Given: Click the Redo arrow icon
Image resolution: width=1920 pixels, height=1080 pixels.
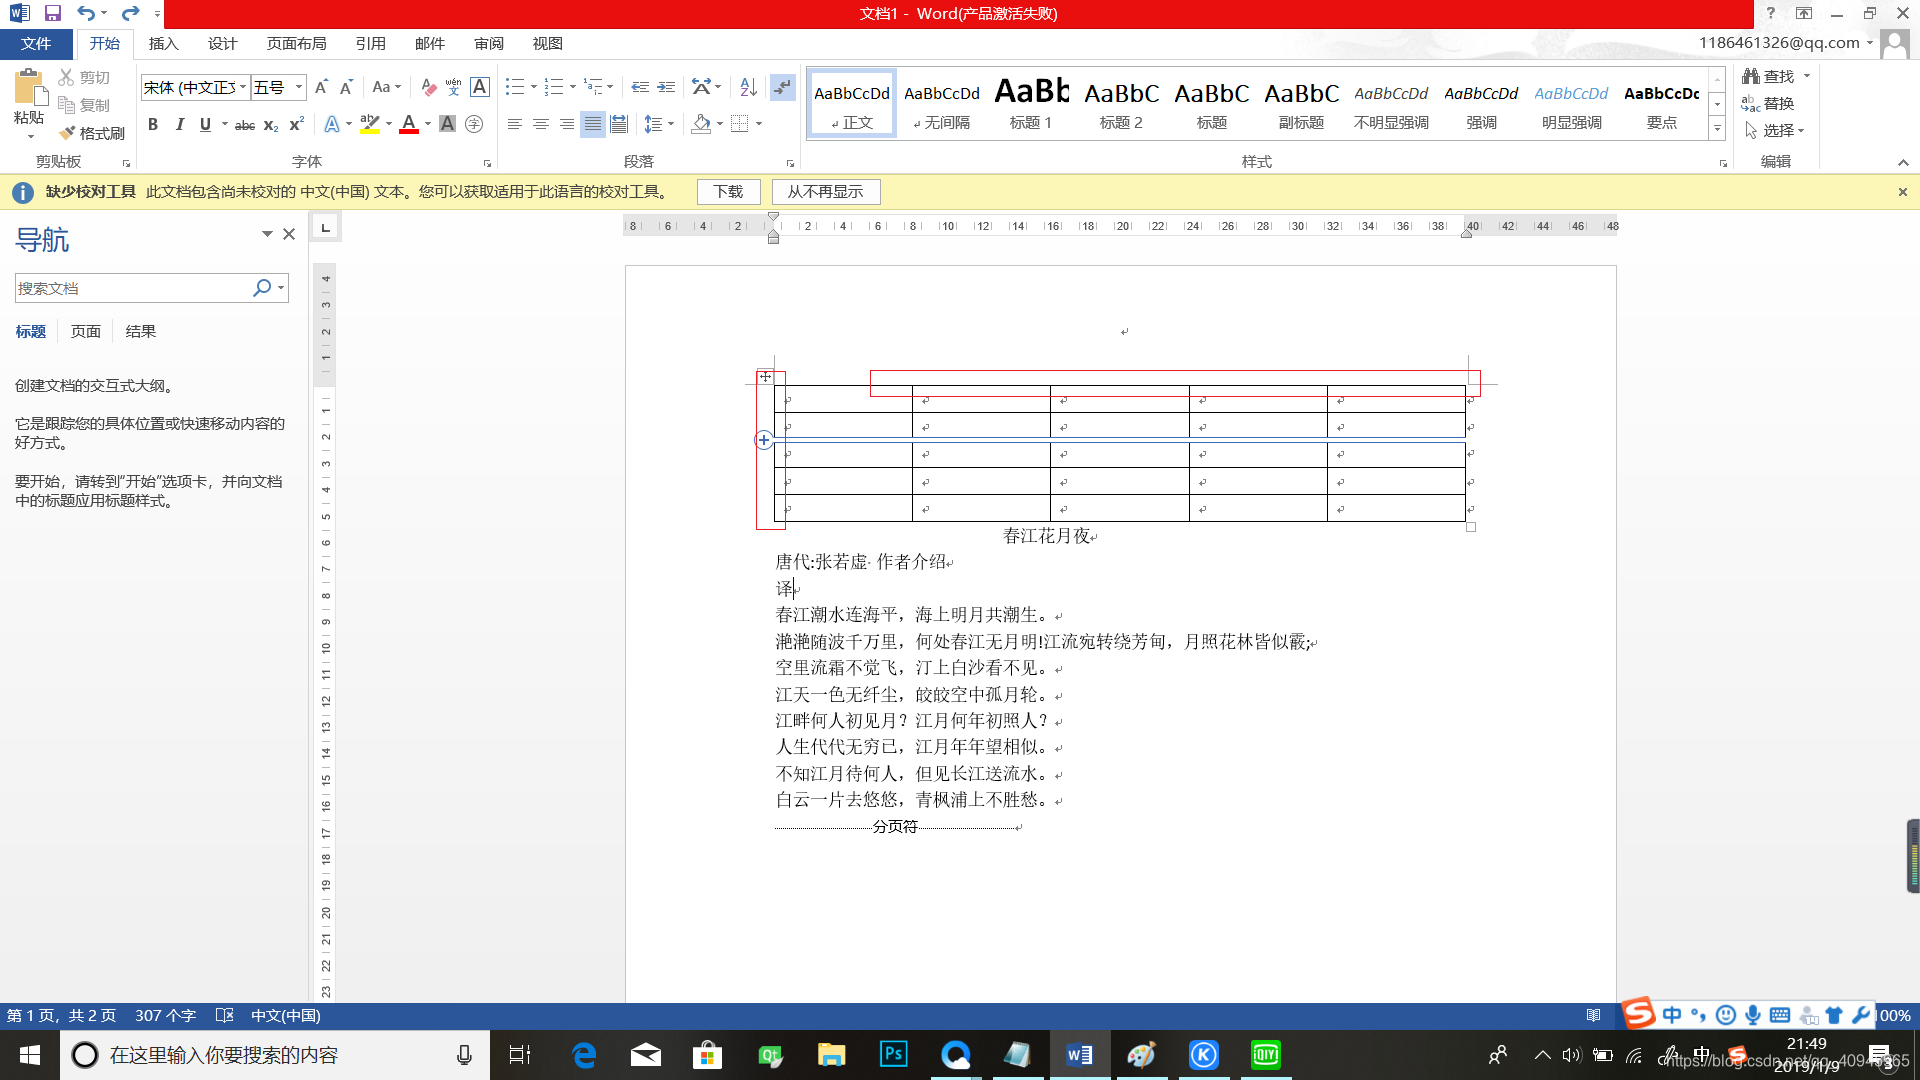Looking at the screenshot, I should click(130, 13).
